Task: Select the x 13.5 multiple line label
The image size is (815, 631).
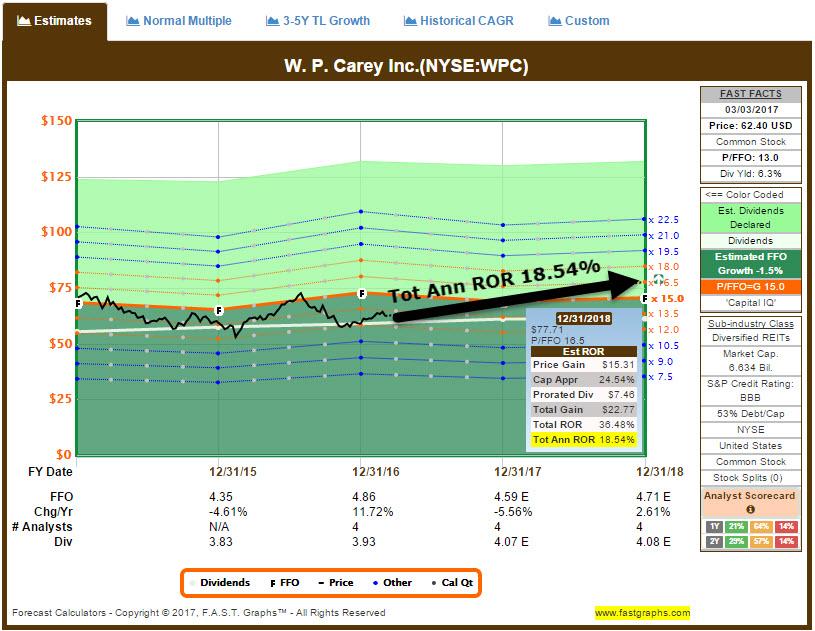Action: [664, 314]
